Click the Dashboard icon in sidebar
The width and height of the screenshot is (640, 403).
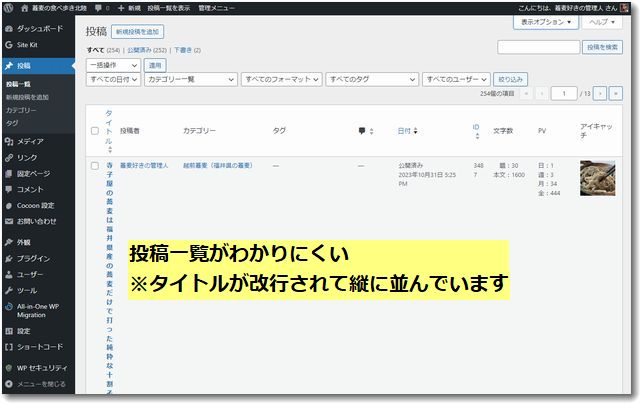pos(9,31)
